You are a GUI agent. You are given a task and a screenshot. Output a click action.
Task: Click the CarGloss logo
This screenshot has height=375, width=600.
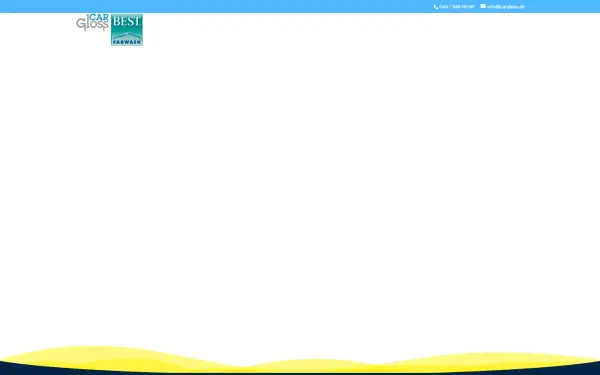[x=92, y=22]
